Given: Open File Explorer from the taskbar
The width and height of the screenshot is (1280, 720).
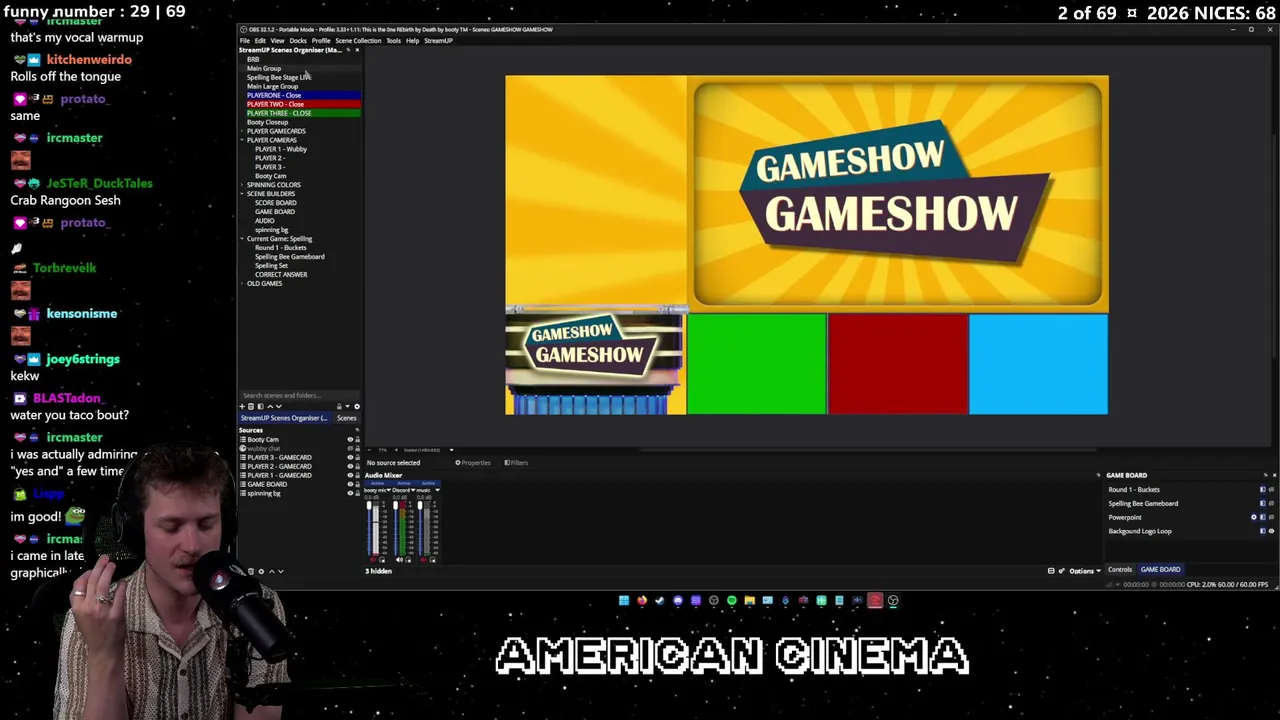Looking at the screenshot, I should pyautogui.click(x=750, y=601).
